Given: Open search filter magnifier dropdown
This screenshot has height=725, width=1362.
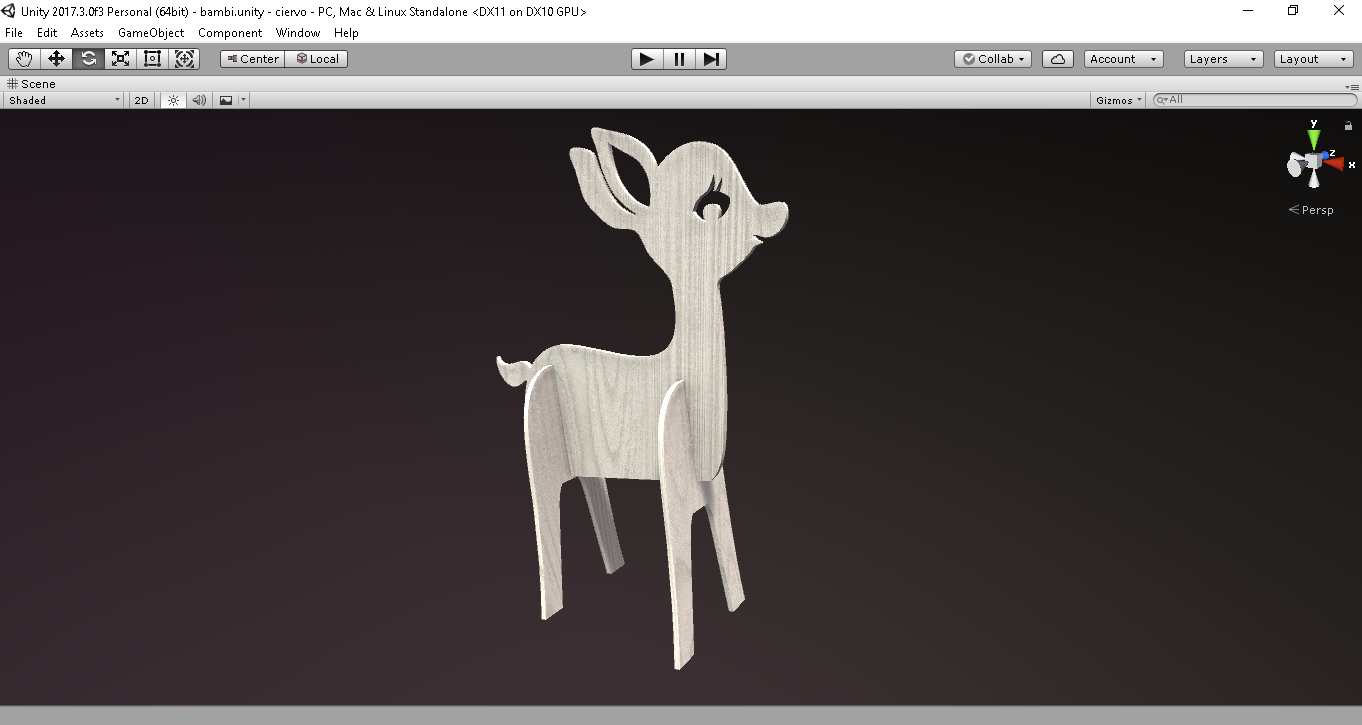Looking at the screenshot, I should click(x=1162, y=100).
